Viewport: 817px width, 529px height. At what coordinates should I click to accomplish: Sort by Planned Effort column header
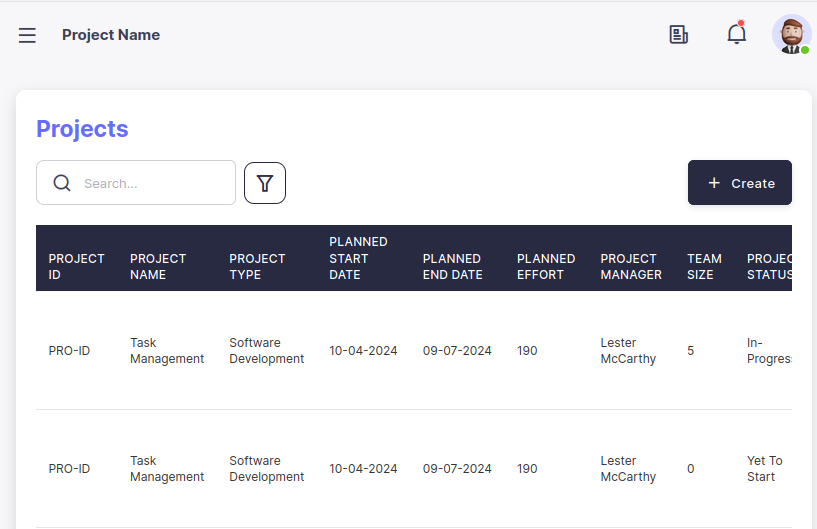(546, 266)
